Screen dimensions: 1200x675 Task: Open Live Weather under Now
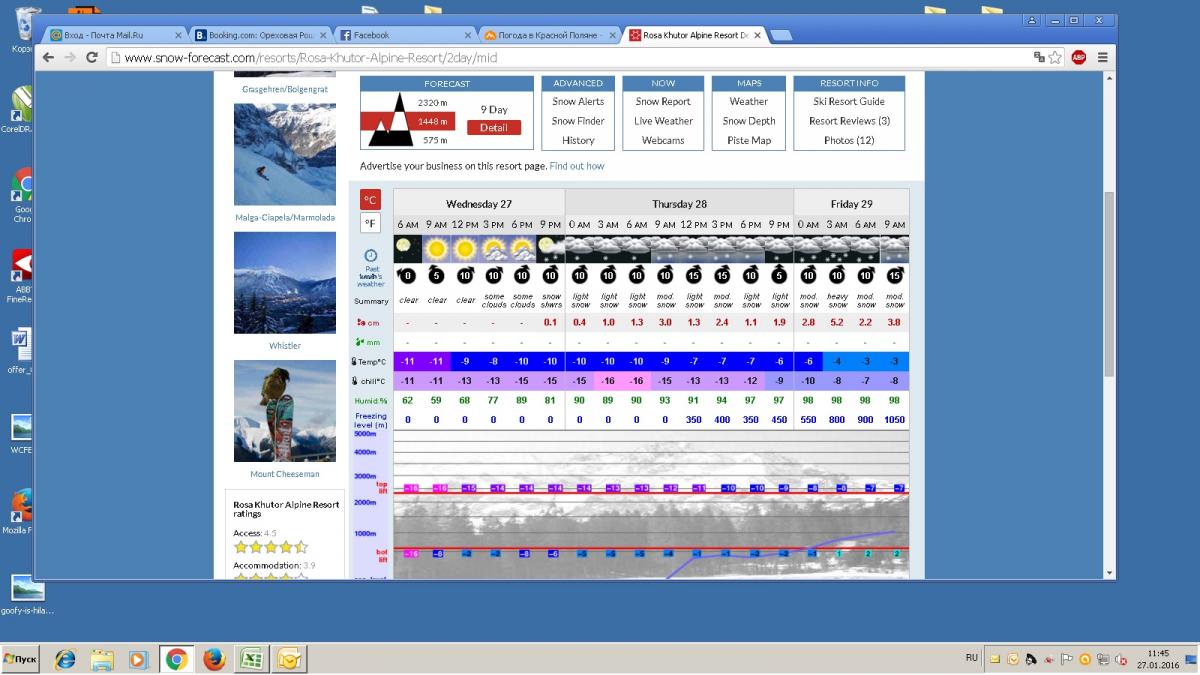coord(663,121)
